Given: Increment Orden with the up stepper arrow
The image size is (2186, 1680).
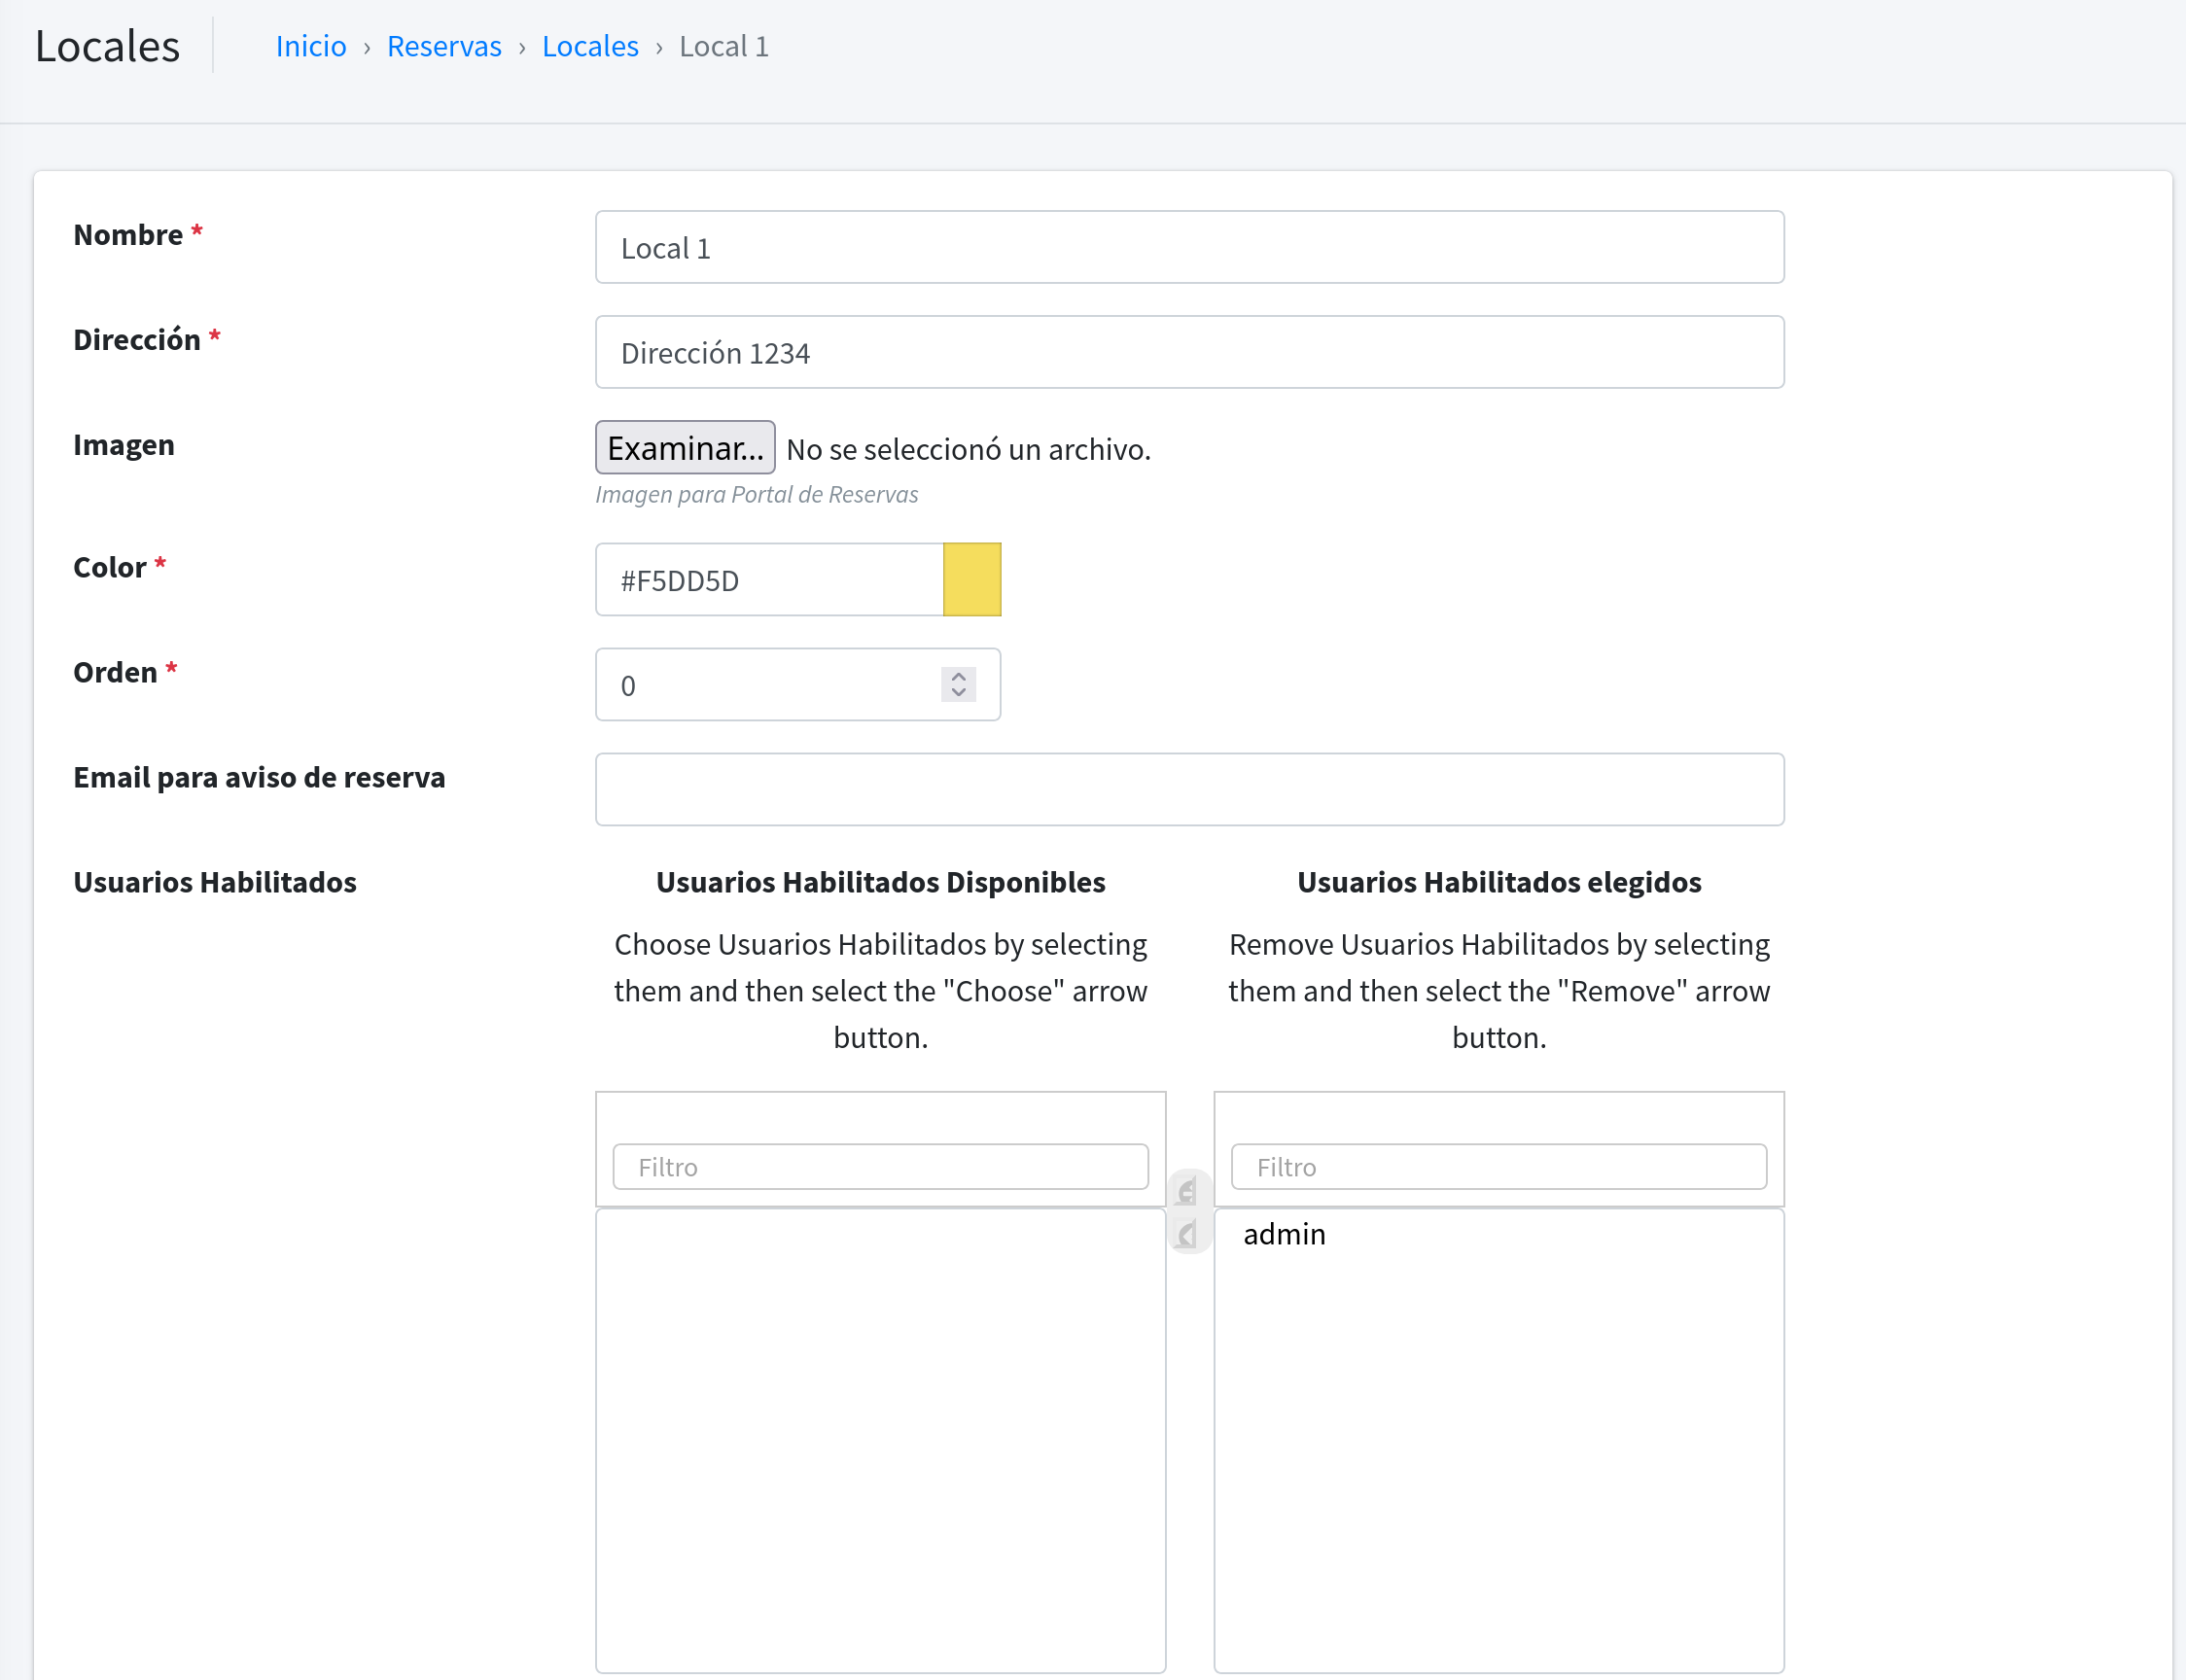Looking at the screenshot, I should (x=958, y=676).
